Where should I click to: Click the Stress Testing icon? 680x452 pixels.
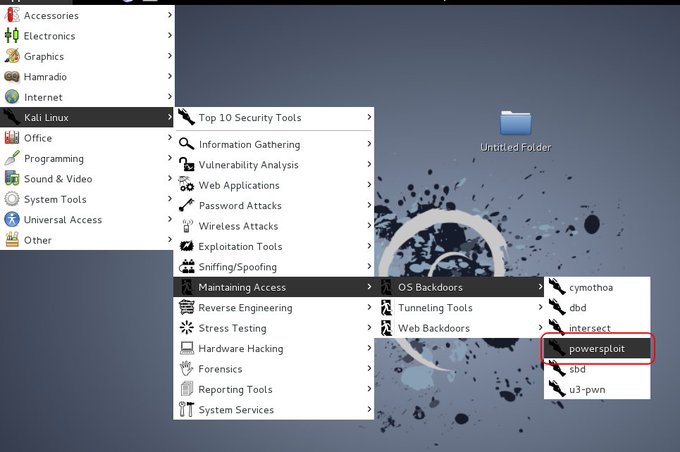(x=186, y=328)
